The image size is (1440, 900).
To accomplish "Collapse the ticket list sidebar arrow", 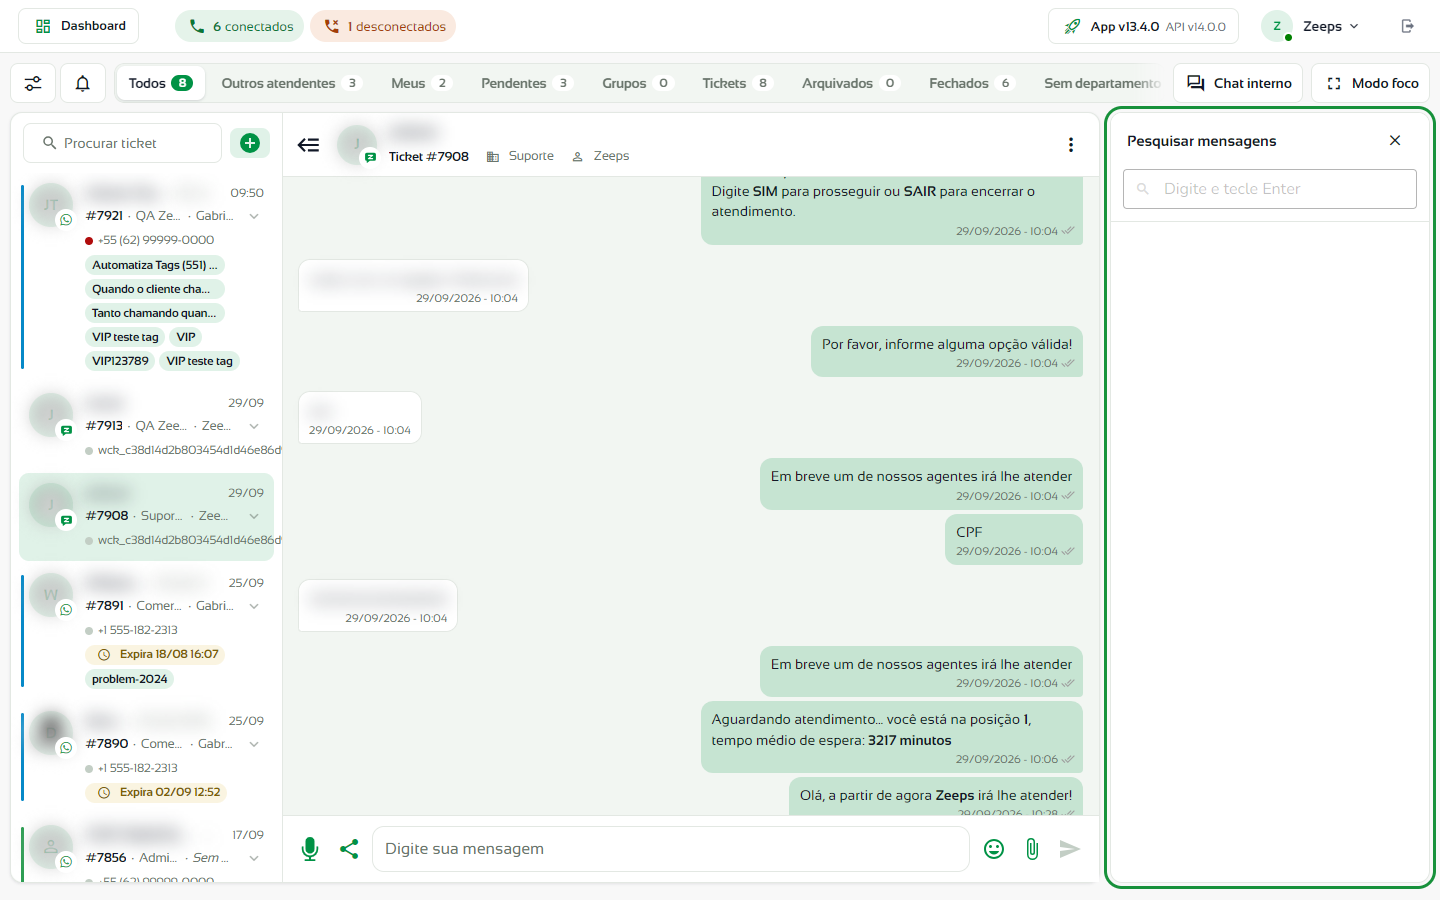I will pyautogui.click(x=308, y=145).
